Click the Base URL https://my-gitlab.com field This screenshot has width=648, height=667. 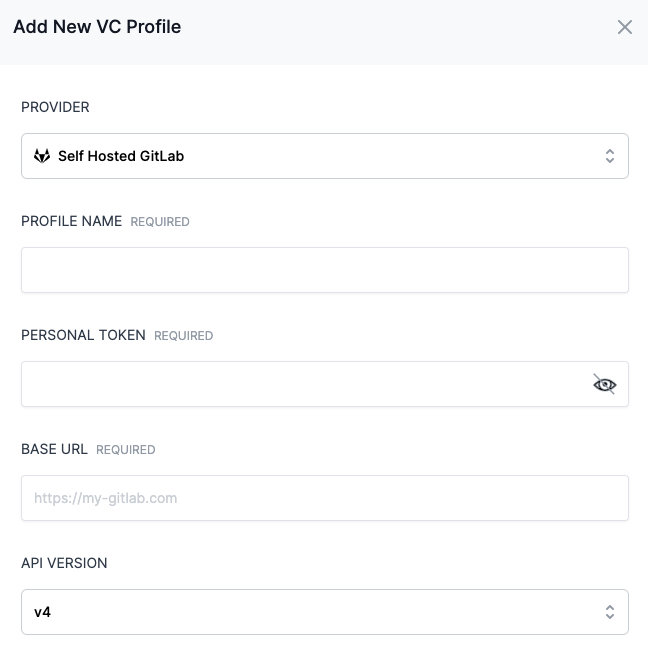click(x=324, y=498)
